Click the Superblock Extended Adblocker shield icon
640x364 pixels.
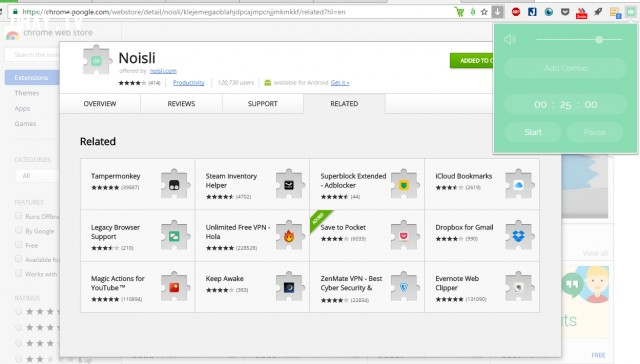tap(404, 184)
